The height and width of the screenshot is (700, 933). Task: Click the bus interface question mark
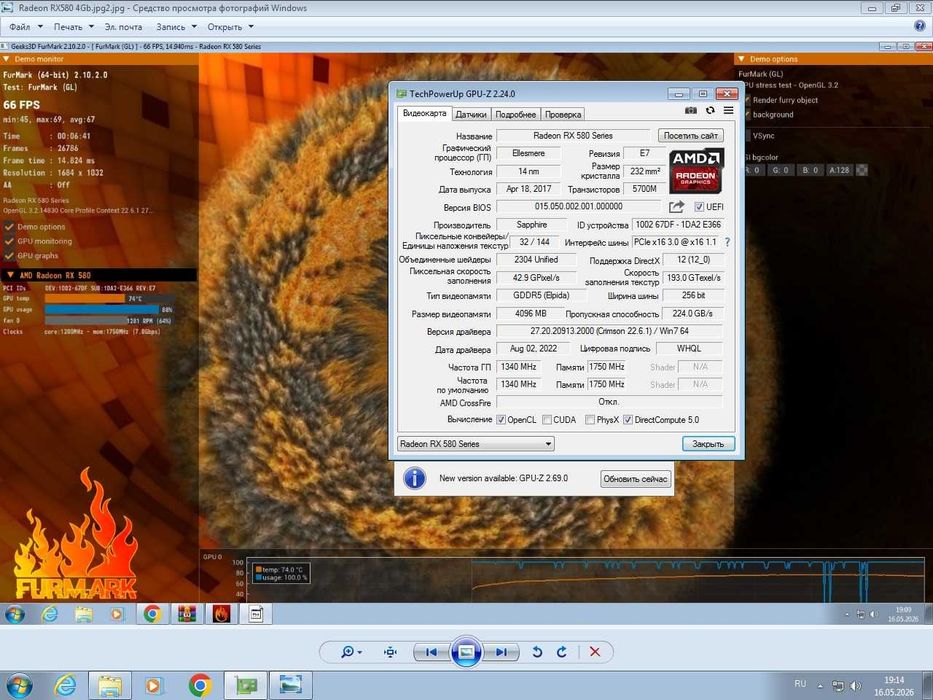(x=727, y=242)
